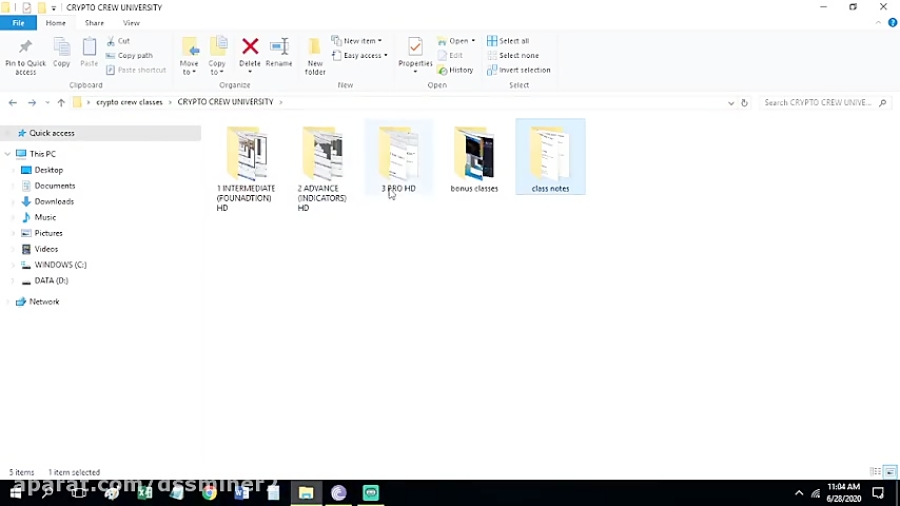900x506 pixels.
Task: Open the Easy access dropdown
Action: [x=360, y=56]
